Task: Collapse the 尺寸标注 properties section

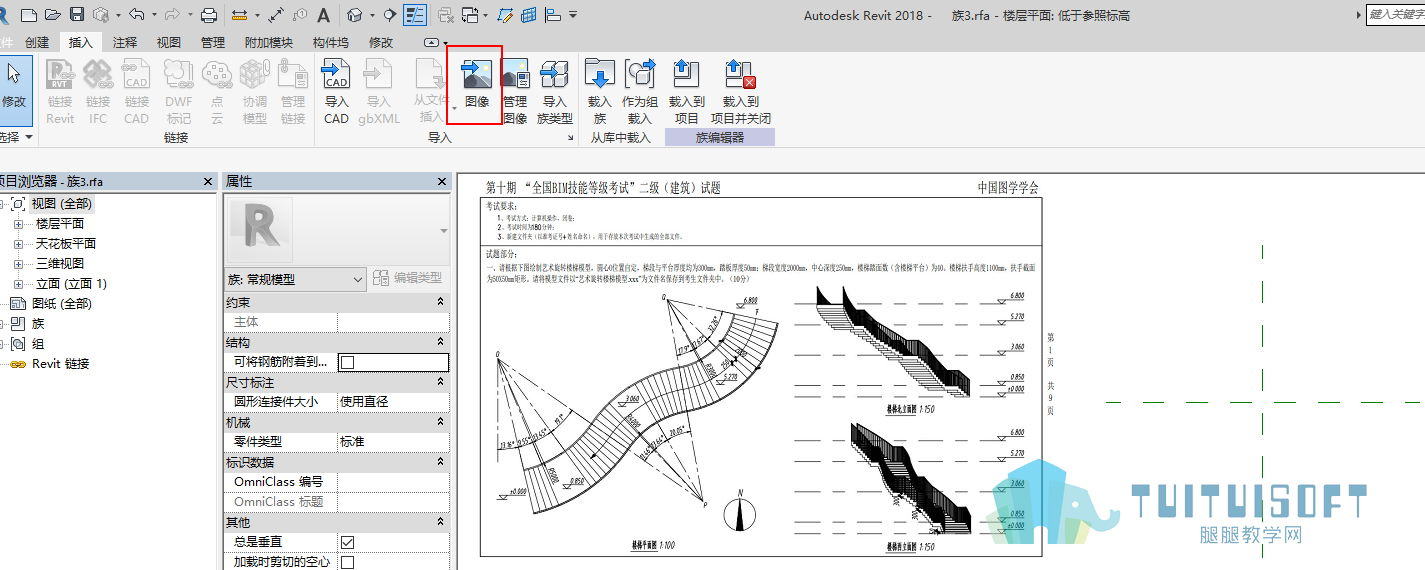Action: (x=441, y=382)
